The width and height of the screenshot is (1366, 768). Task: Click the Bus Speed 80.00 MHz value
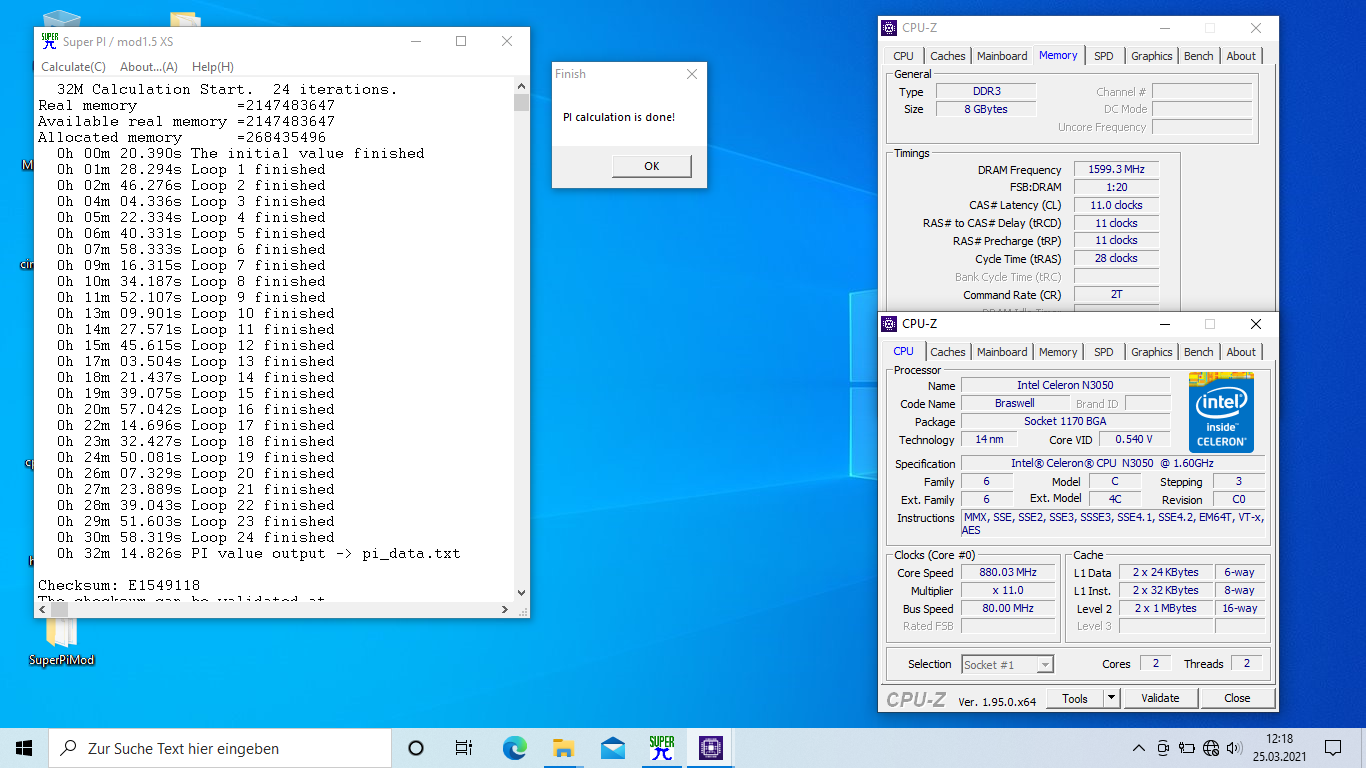point(1008,608)
